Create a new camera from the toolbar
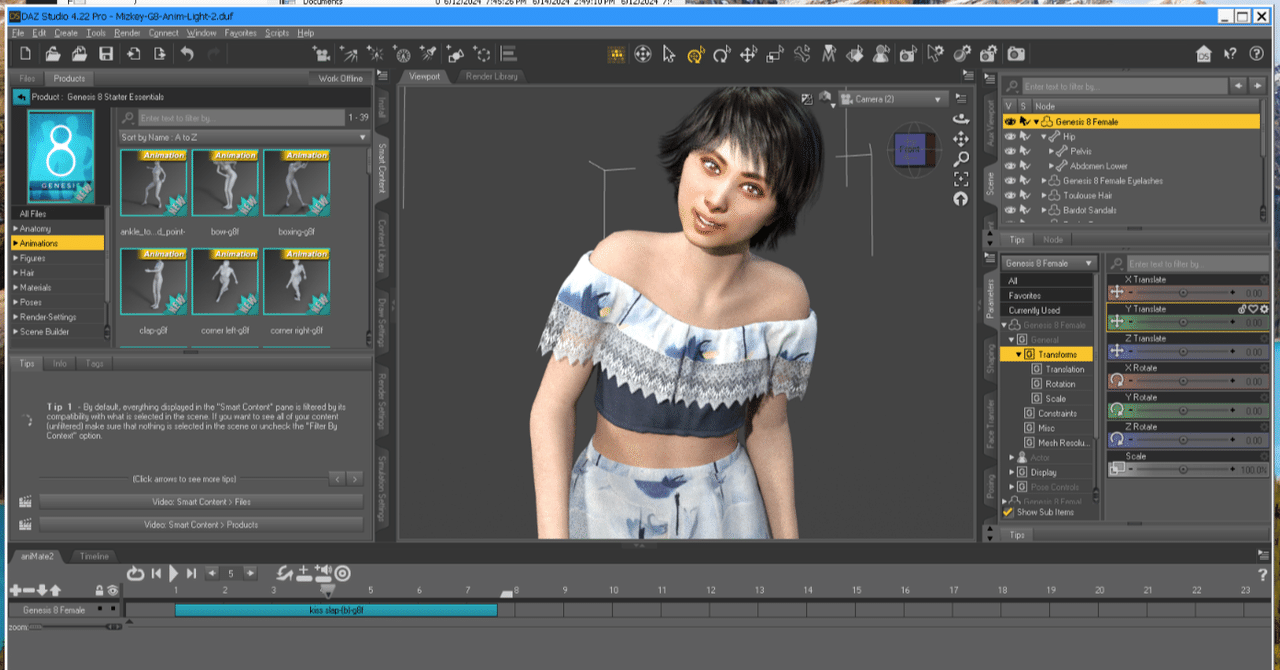Image resolution: width=1280 pixels, height=670 pixels. (x=322, y=54)
